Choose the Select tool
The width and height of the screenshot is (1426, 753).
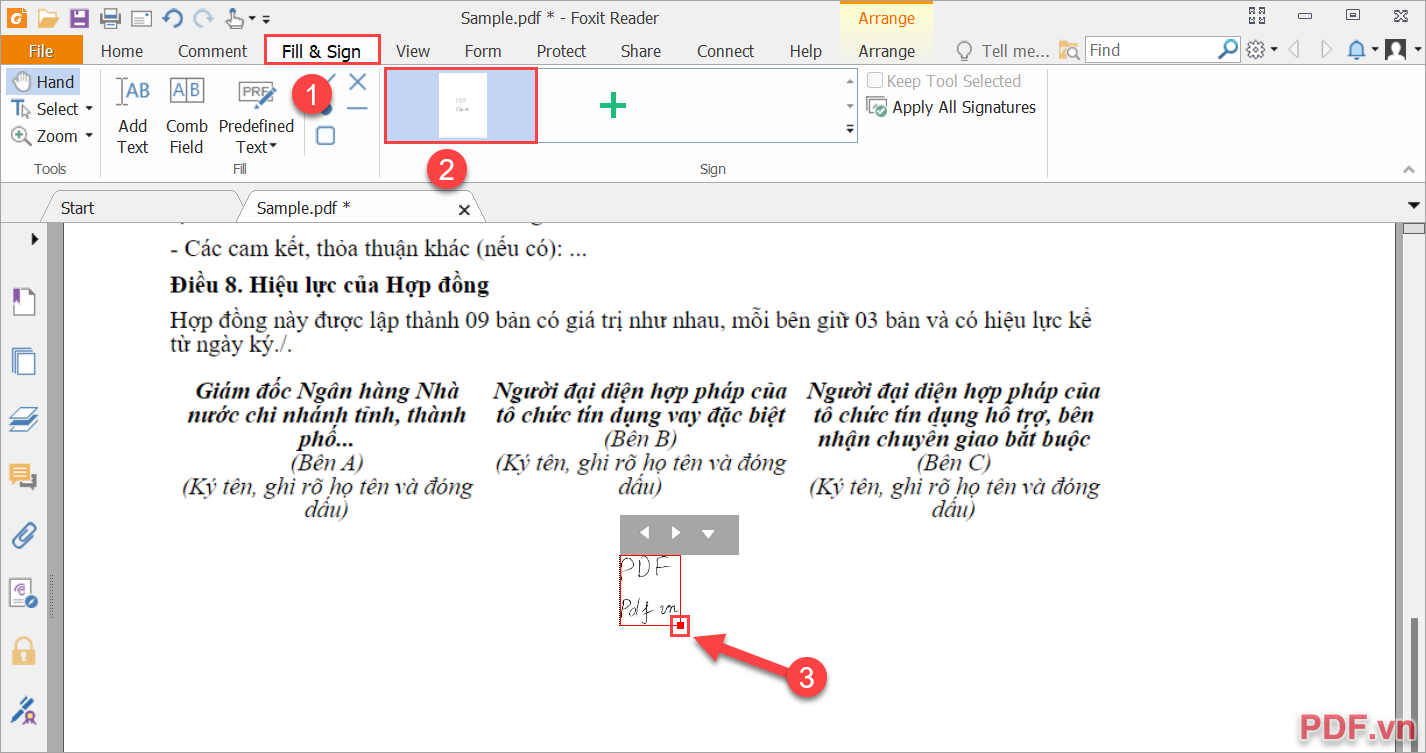[x=45, y=109]
